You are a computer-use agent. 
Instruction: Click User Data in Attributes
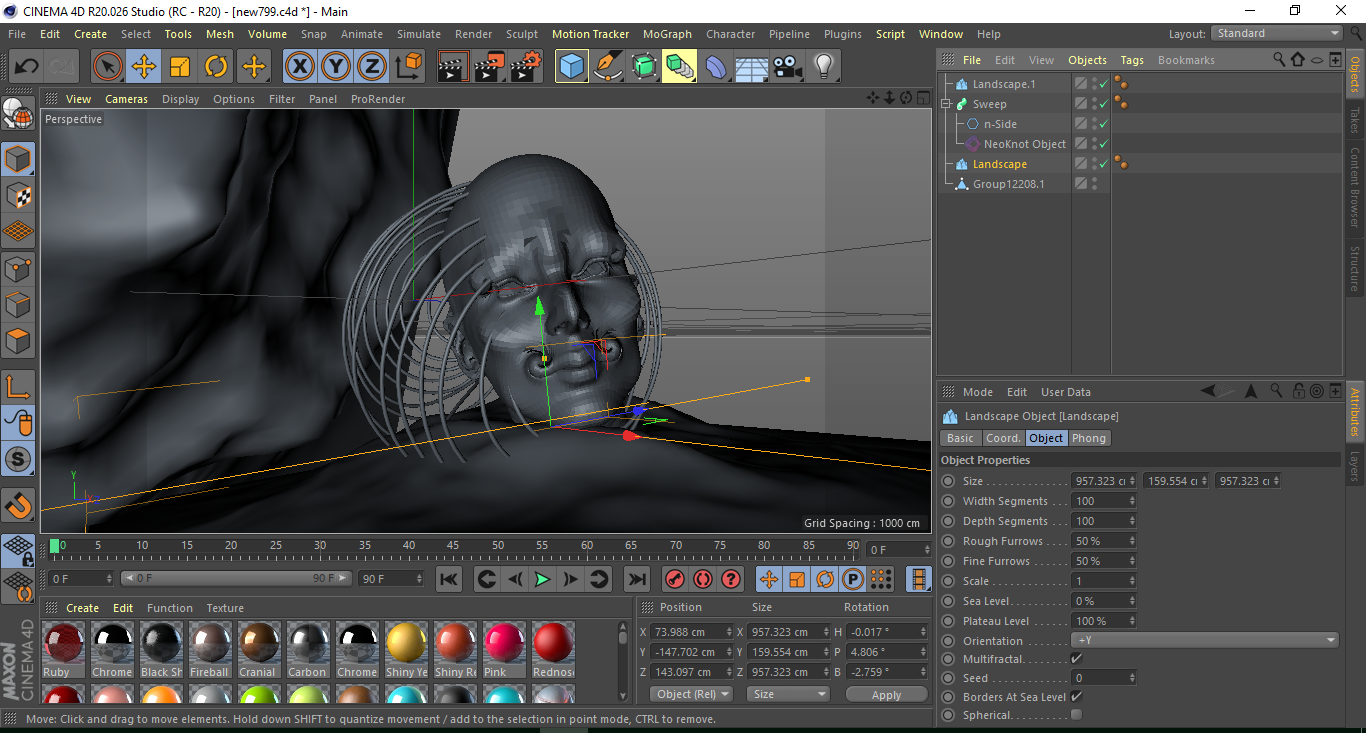(1066, 392)
